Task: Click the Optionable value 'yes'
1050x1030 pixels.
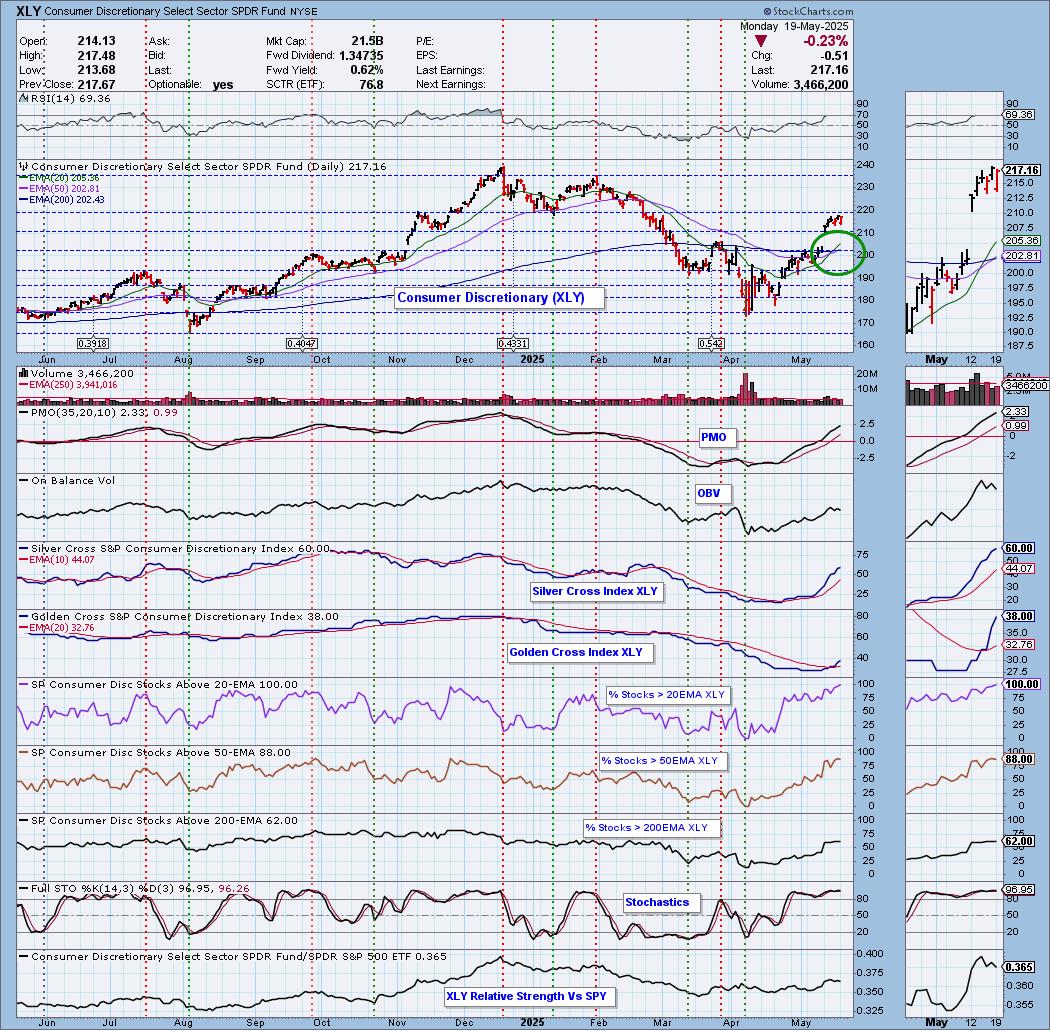Action: (x=223, y=84)
